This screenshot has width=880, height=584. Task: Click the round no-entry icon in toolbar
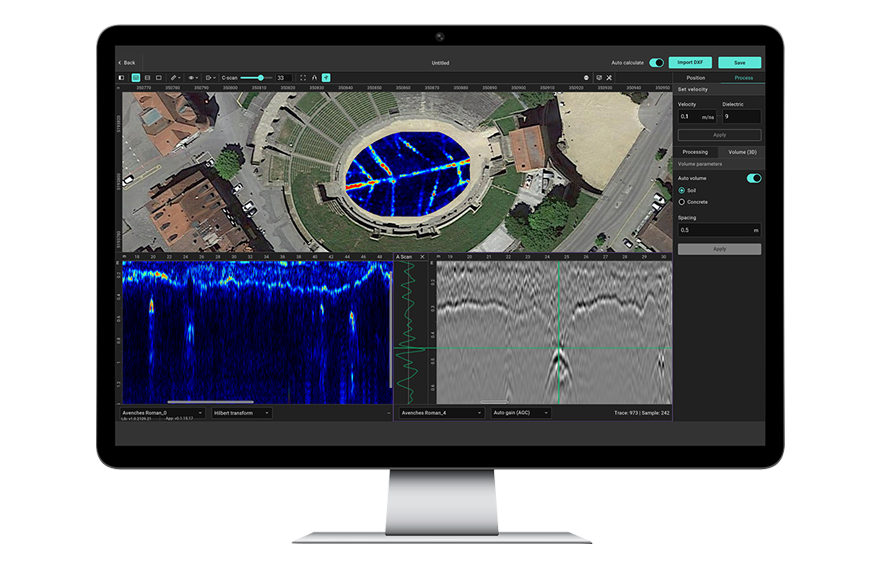586,77
